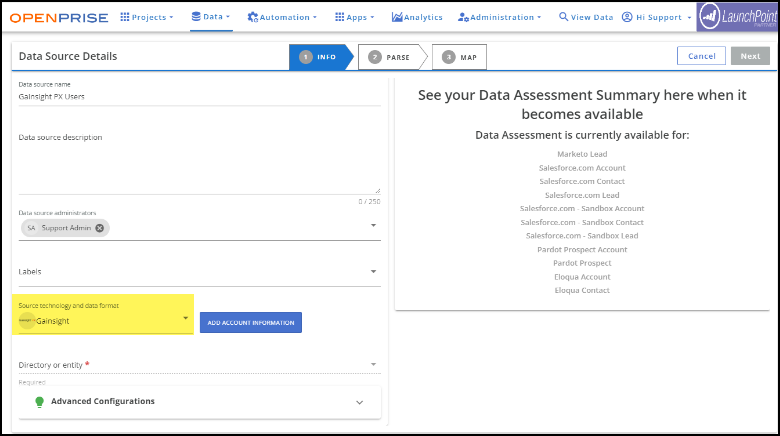Click the Salesforce.com Contact text
Viewport: 780px width, 436px height.
582,182
